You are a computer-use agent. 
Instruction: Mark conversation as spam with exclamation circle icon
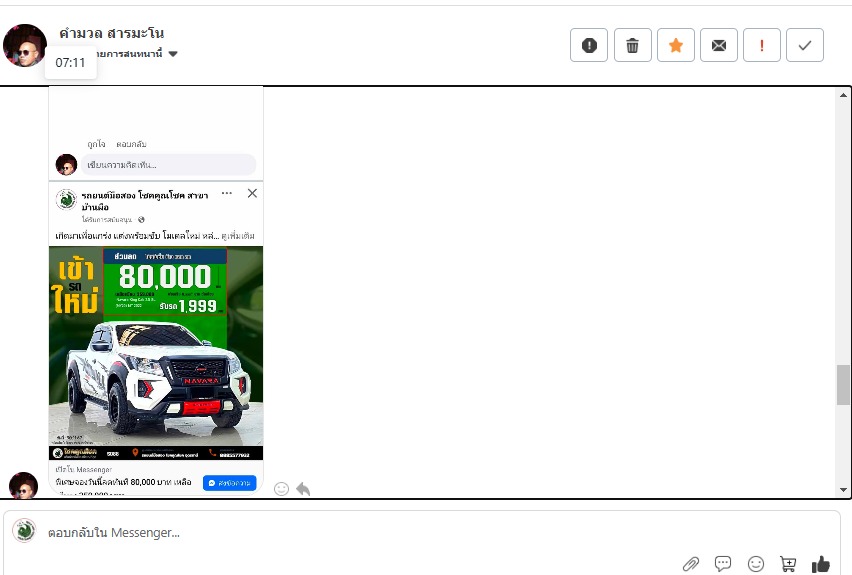point(589,45)
